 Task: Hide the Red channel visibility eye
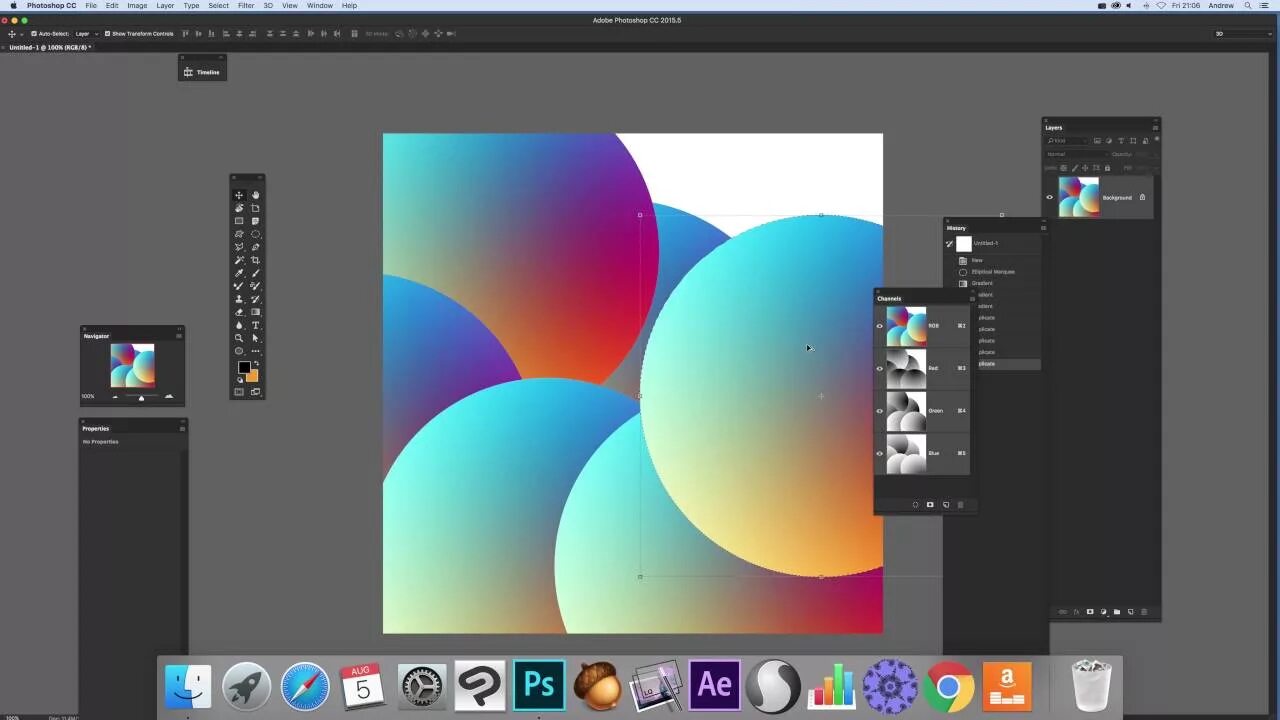[x=880, y=368]
